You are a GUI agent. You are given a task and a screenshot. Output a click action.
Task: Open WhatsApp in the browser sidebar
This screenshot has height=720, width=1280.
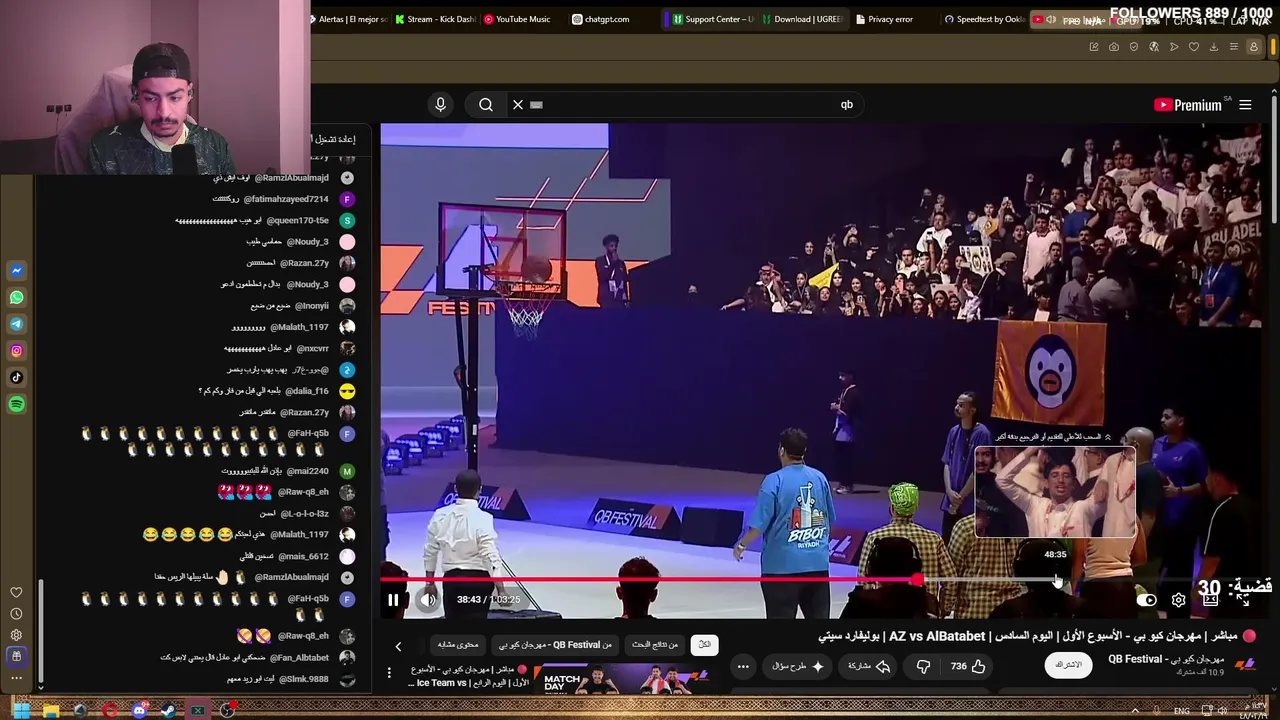(x=16, y=297)
